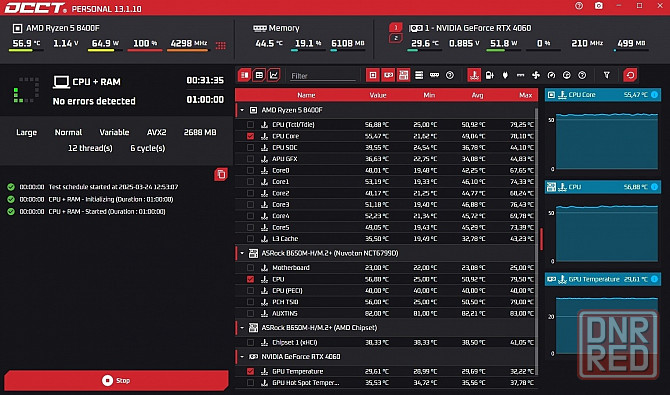670x395 pixels.
Task: Check the Motherboard temperature checkbox
Action: (250, 268)
